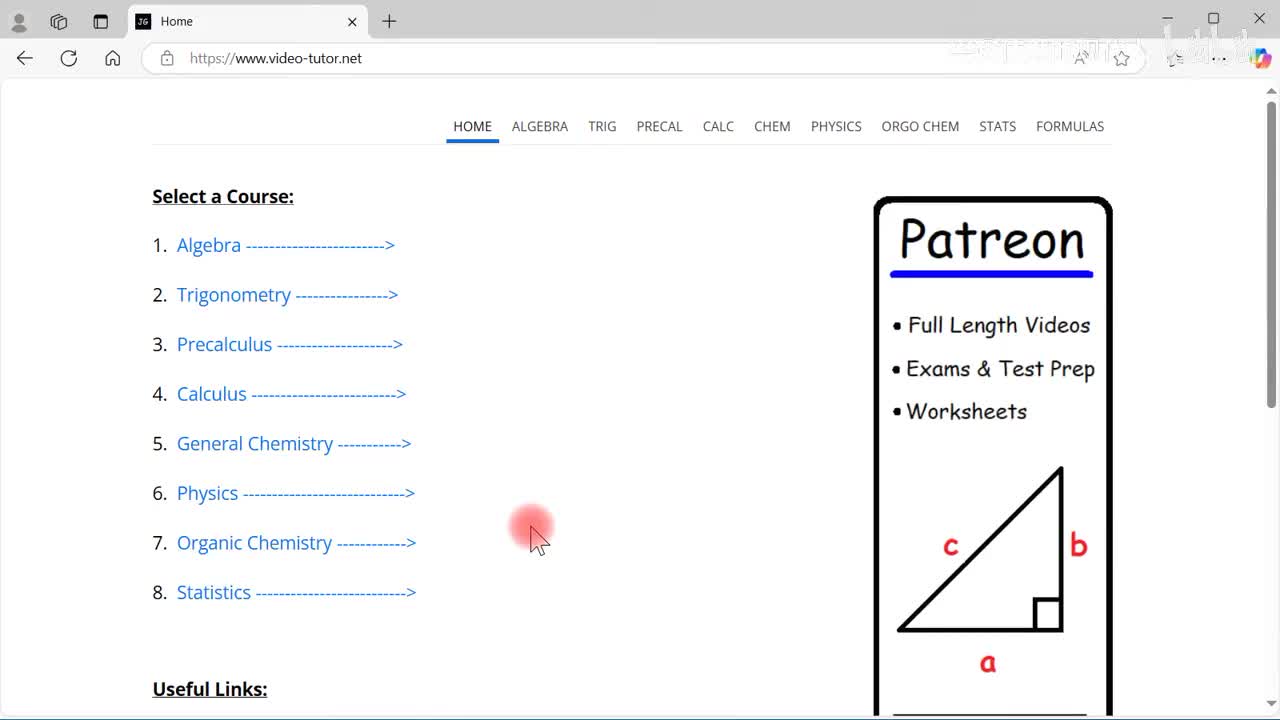Open the tab actions menu icon
This screenshot has width=1280, height=720.
(x=100, y=21)
